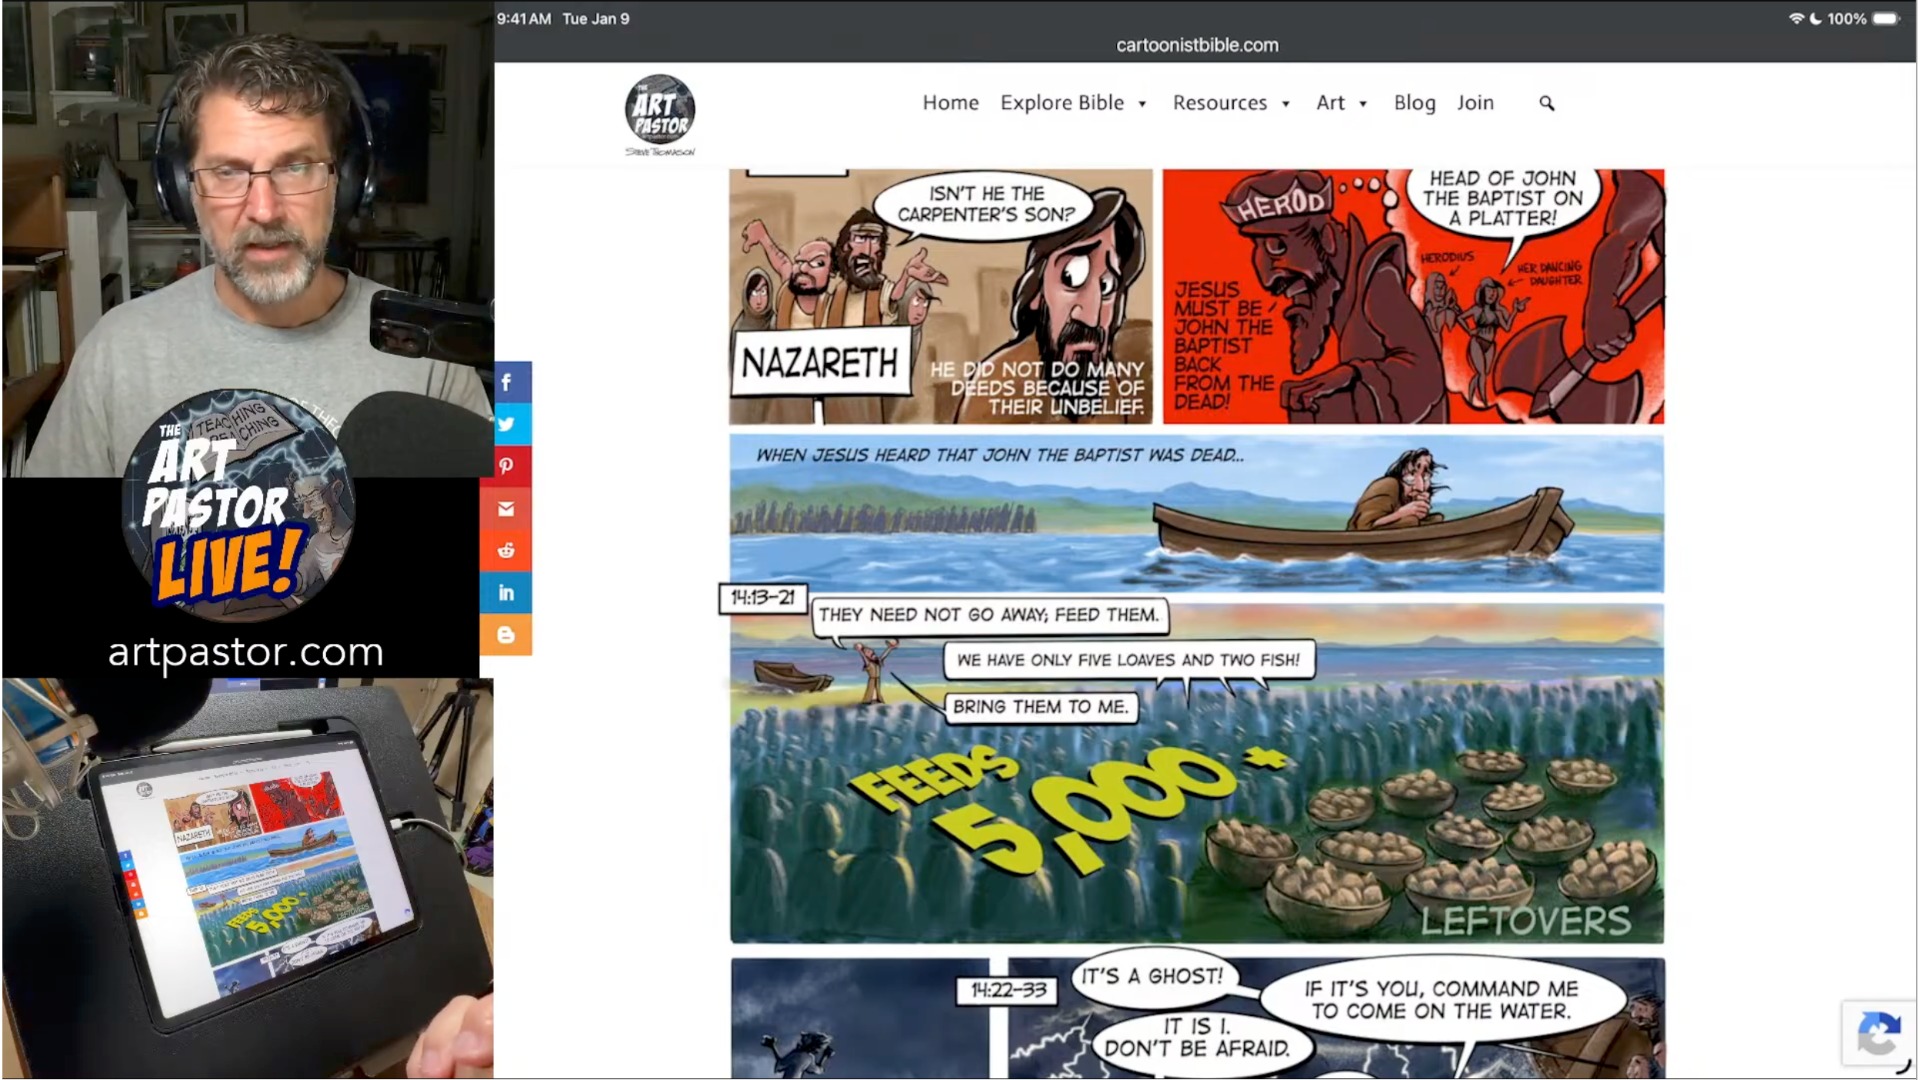Open the red Herod comic panel
This screenshot has width=1920, height=1080.
1413,297
